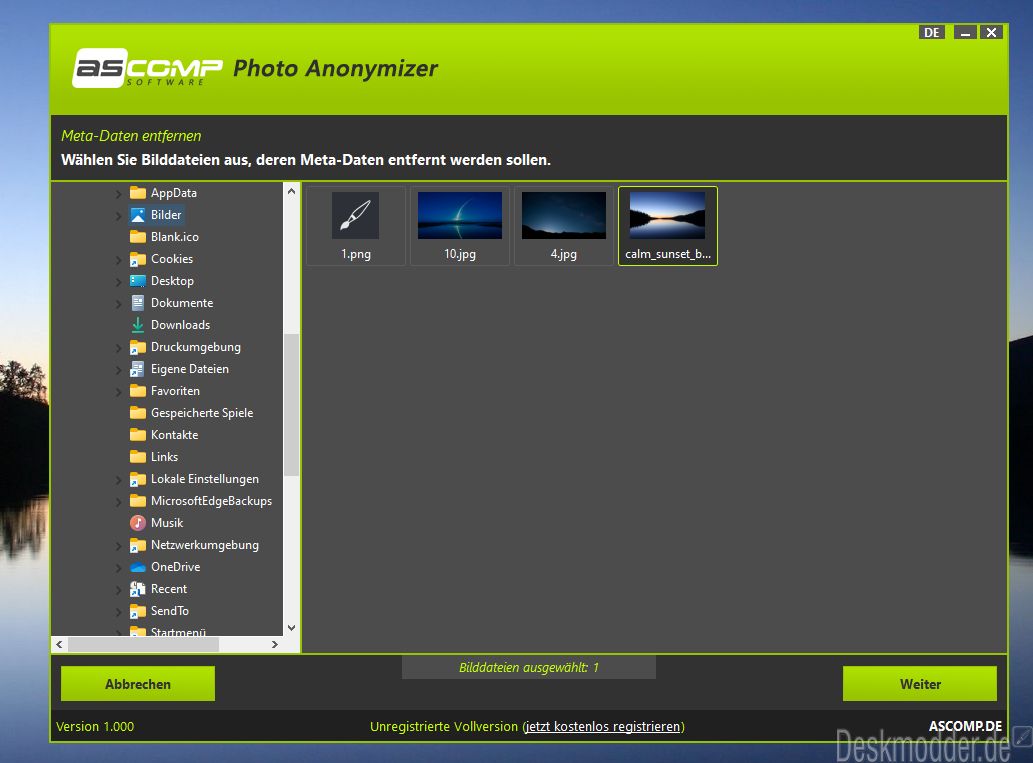Select the 4.jpg thumbnail

point(564,226)
